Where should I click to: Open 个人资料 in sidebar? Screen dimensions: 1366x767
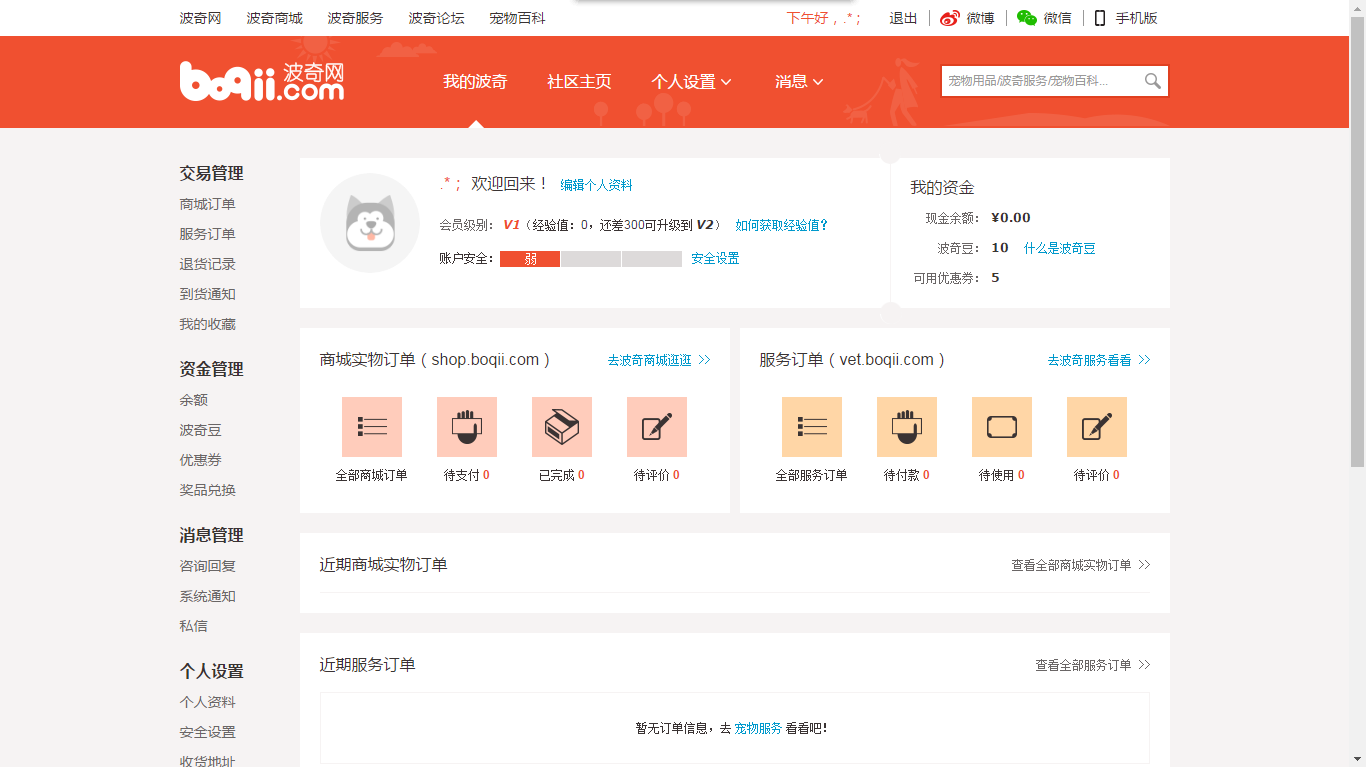[208, 702]
